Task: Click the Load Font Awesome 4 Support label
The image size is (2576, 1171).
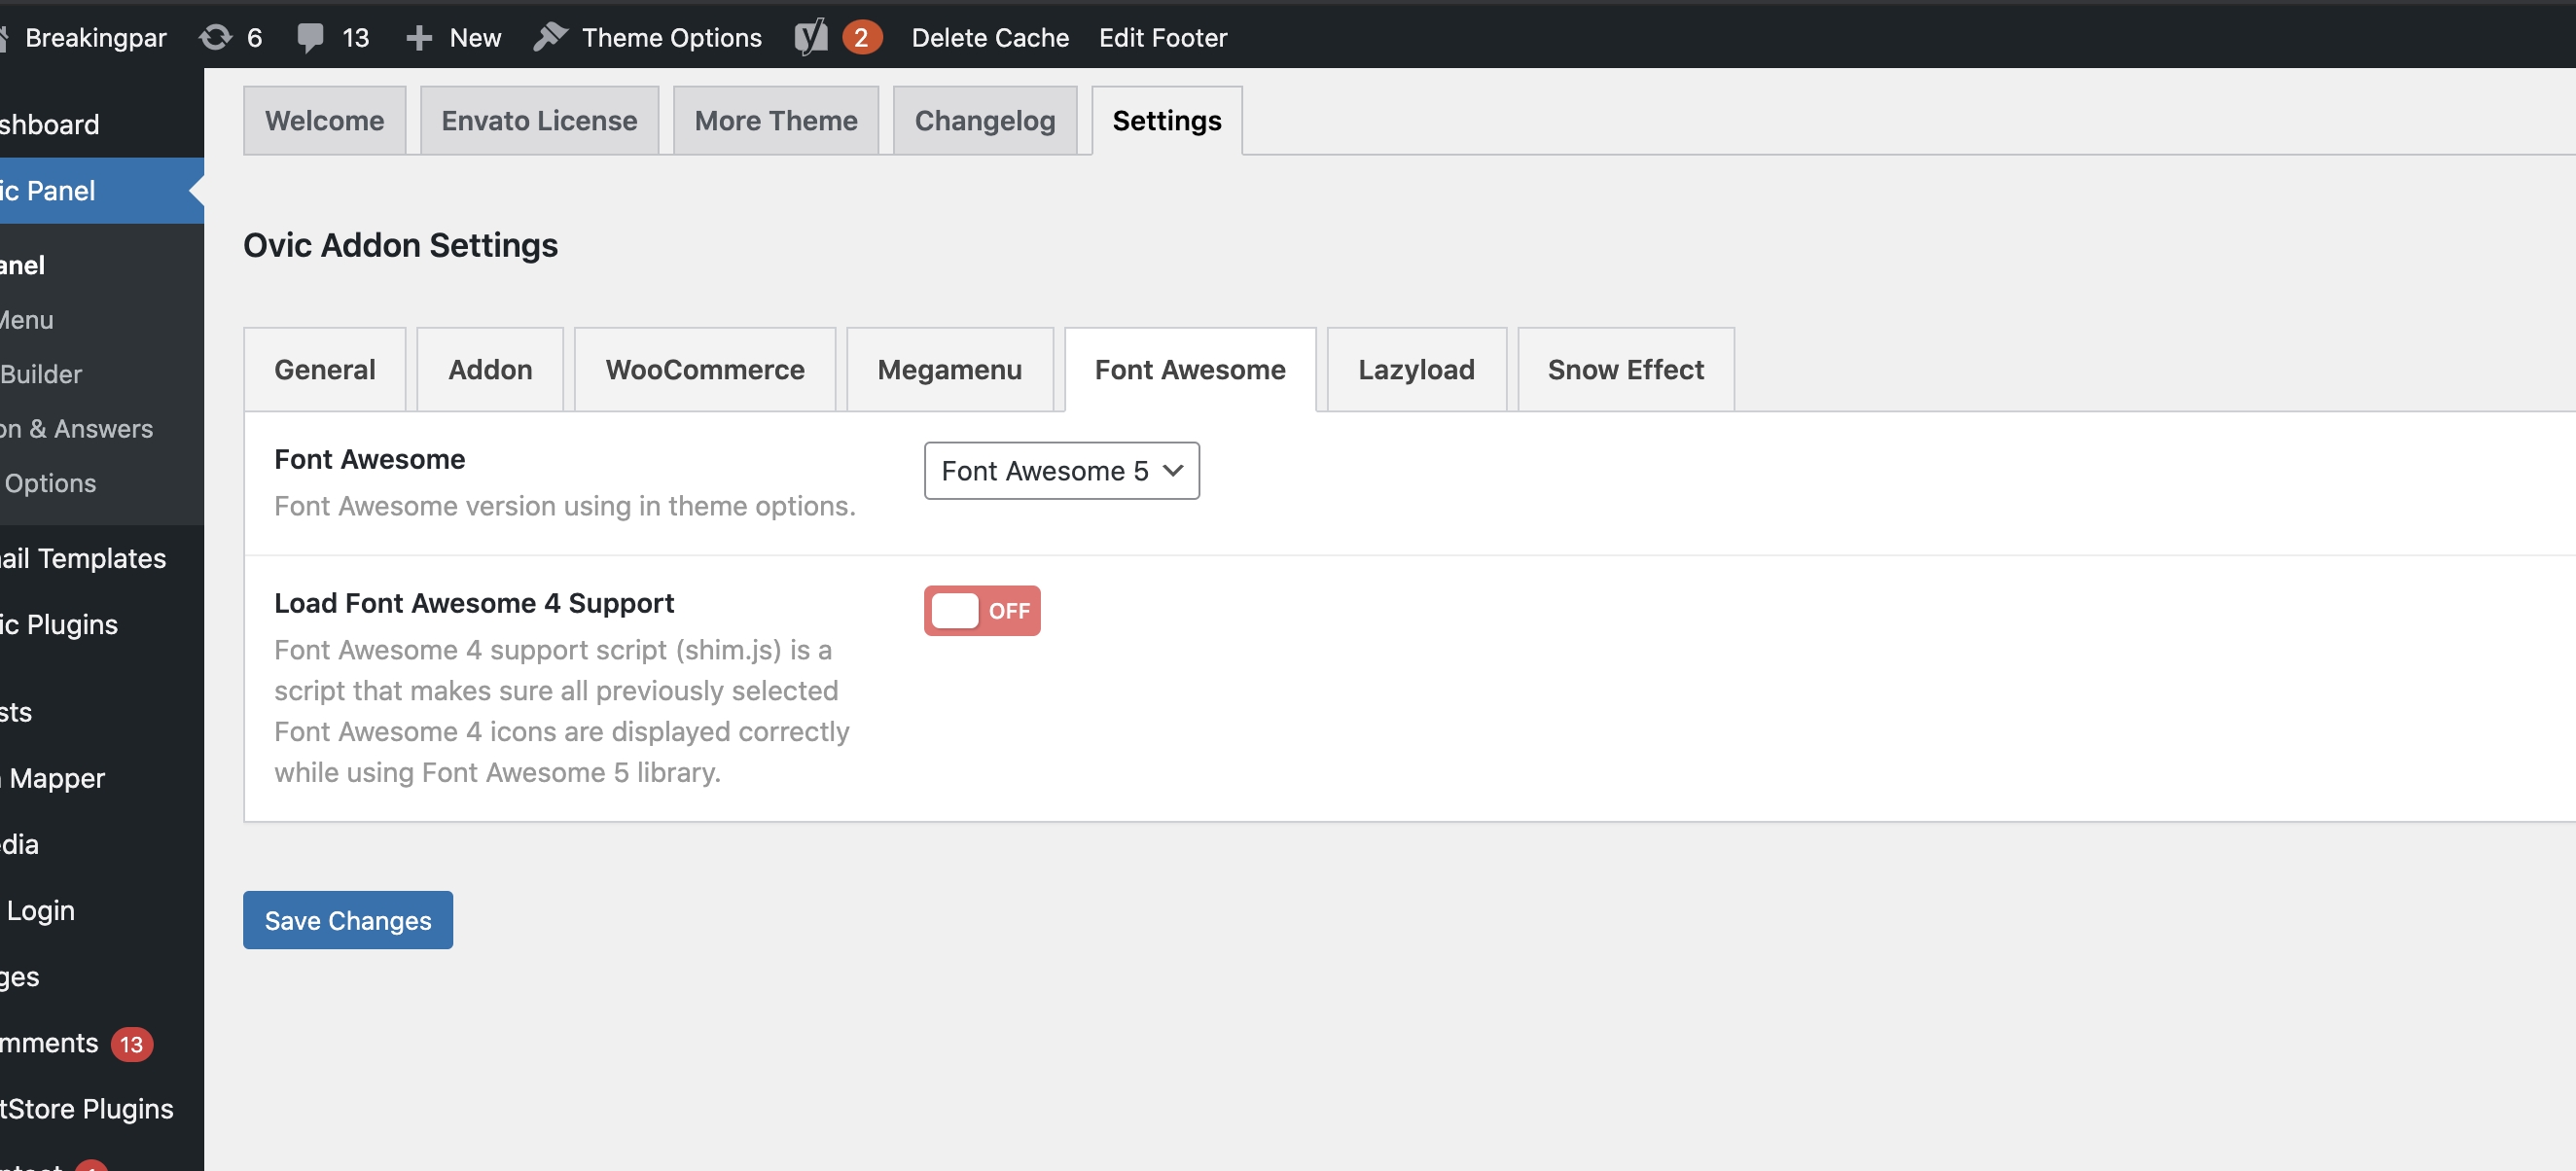Action: click(x=474, y=603)
